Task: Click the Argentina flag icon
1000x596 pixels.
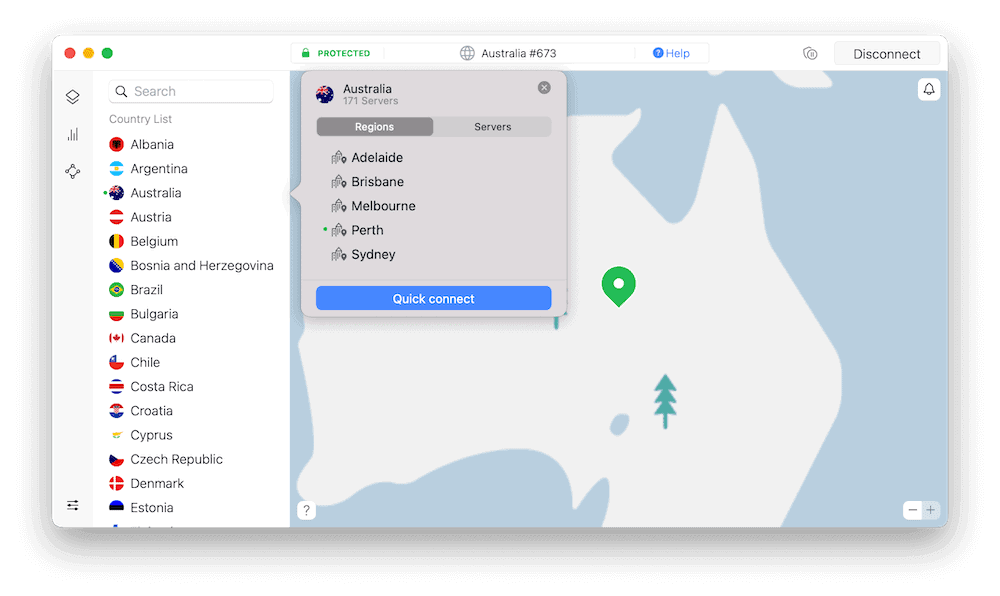Action: click(116, 169)
